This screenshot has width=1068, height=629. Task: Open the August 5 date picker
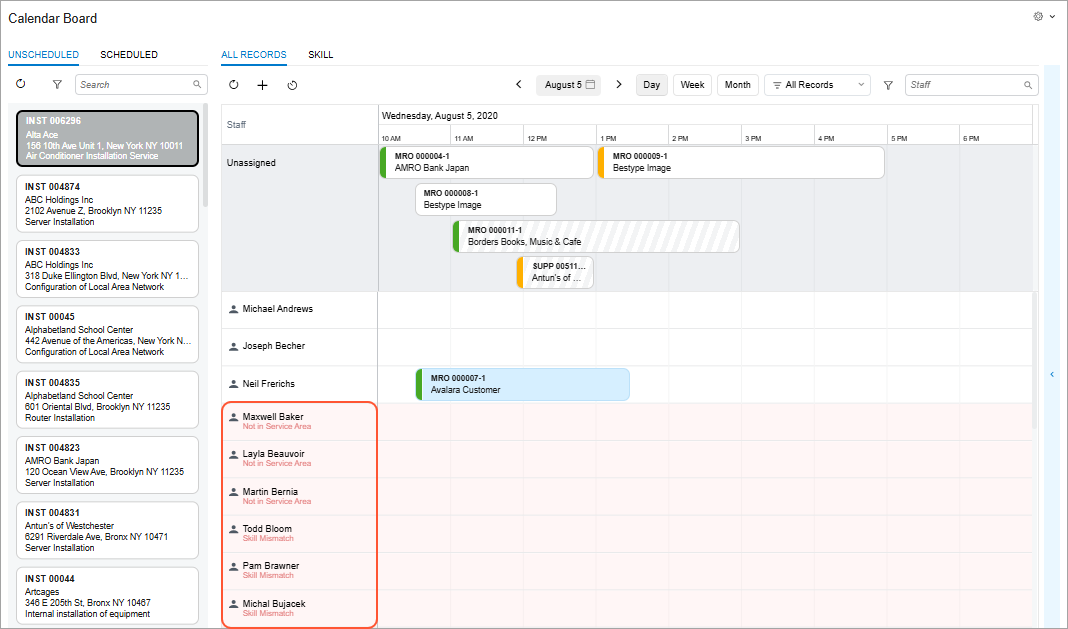(569, 85)
